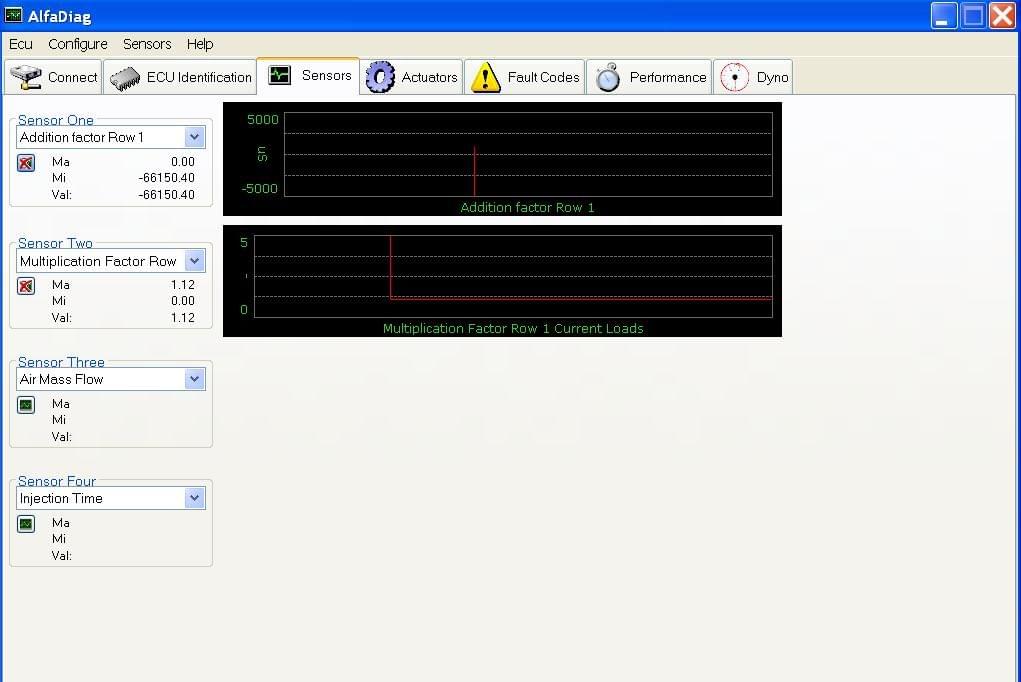Screen dimensions: 1021x682
Task: Select the Sensors tab label
Action: coord(326,76)
